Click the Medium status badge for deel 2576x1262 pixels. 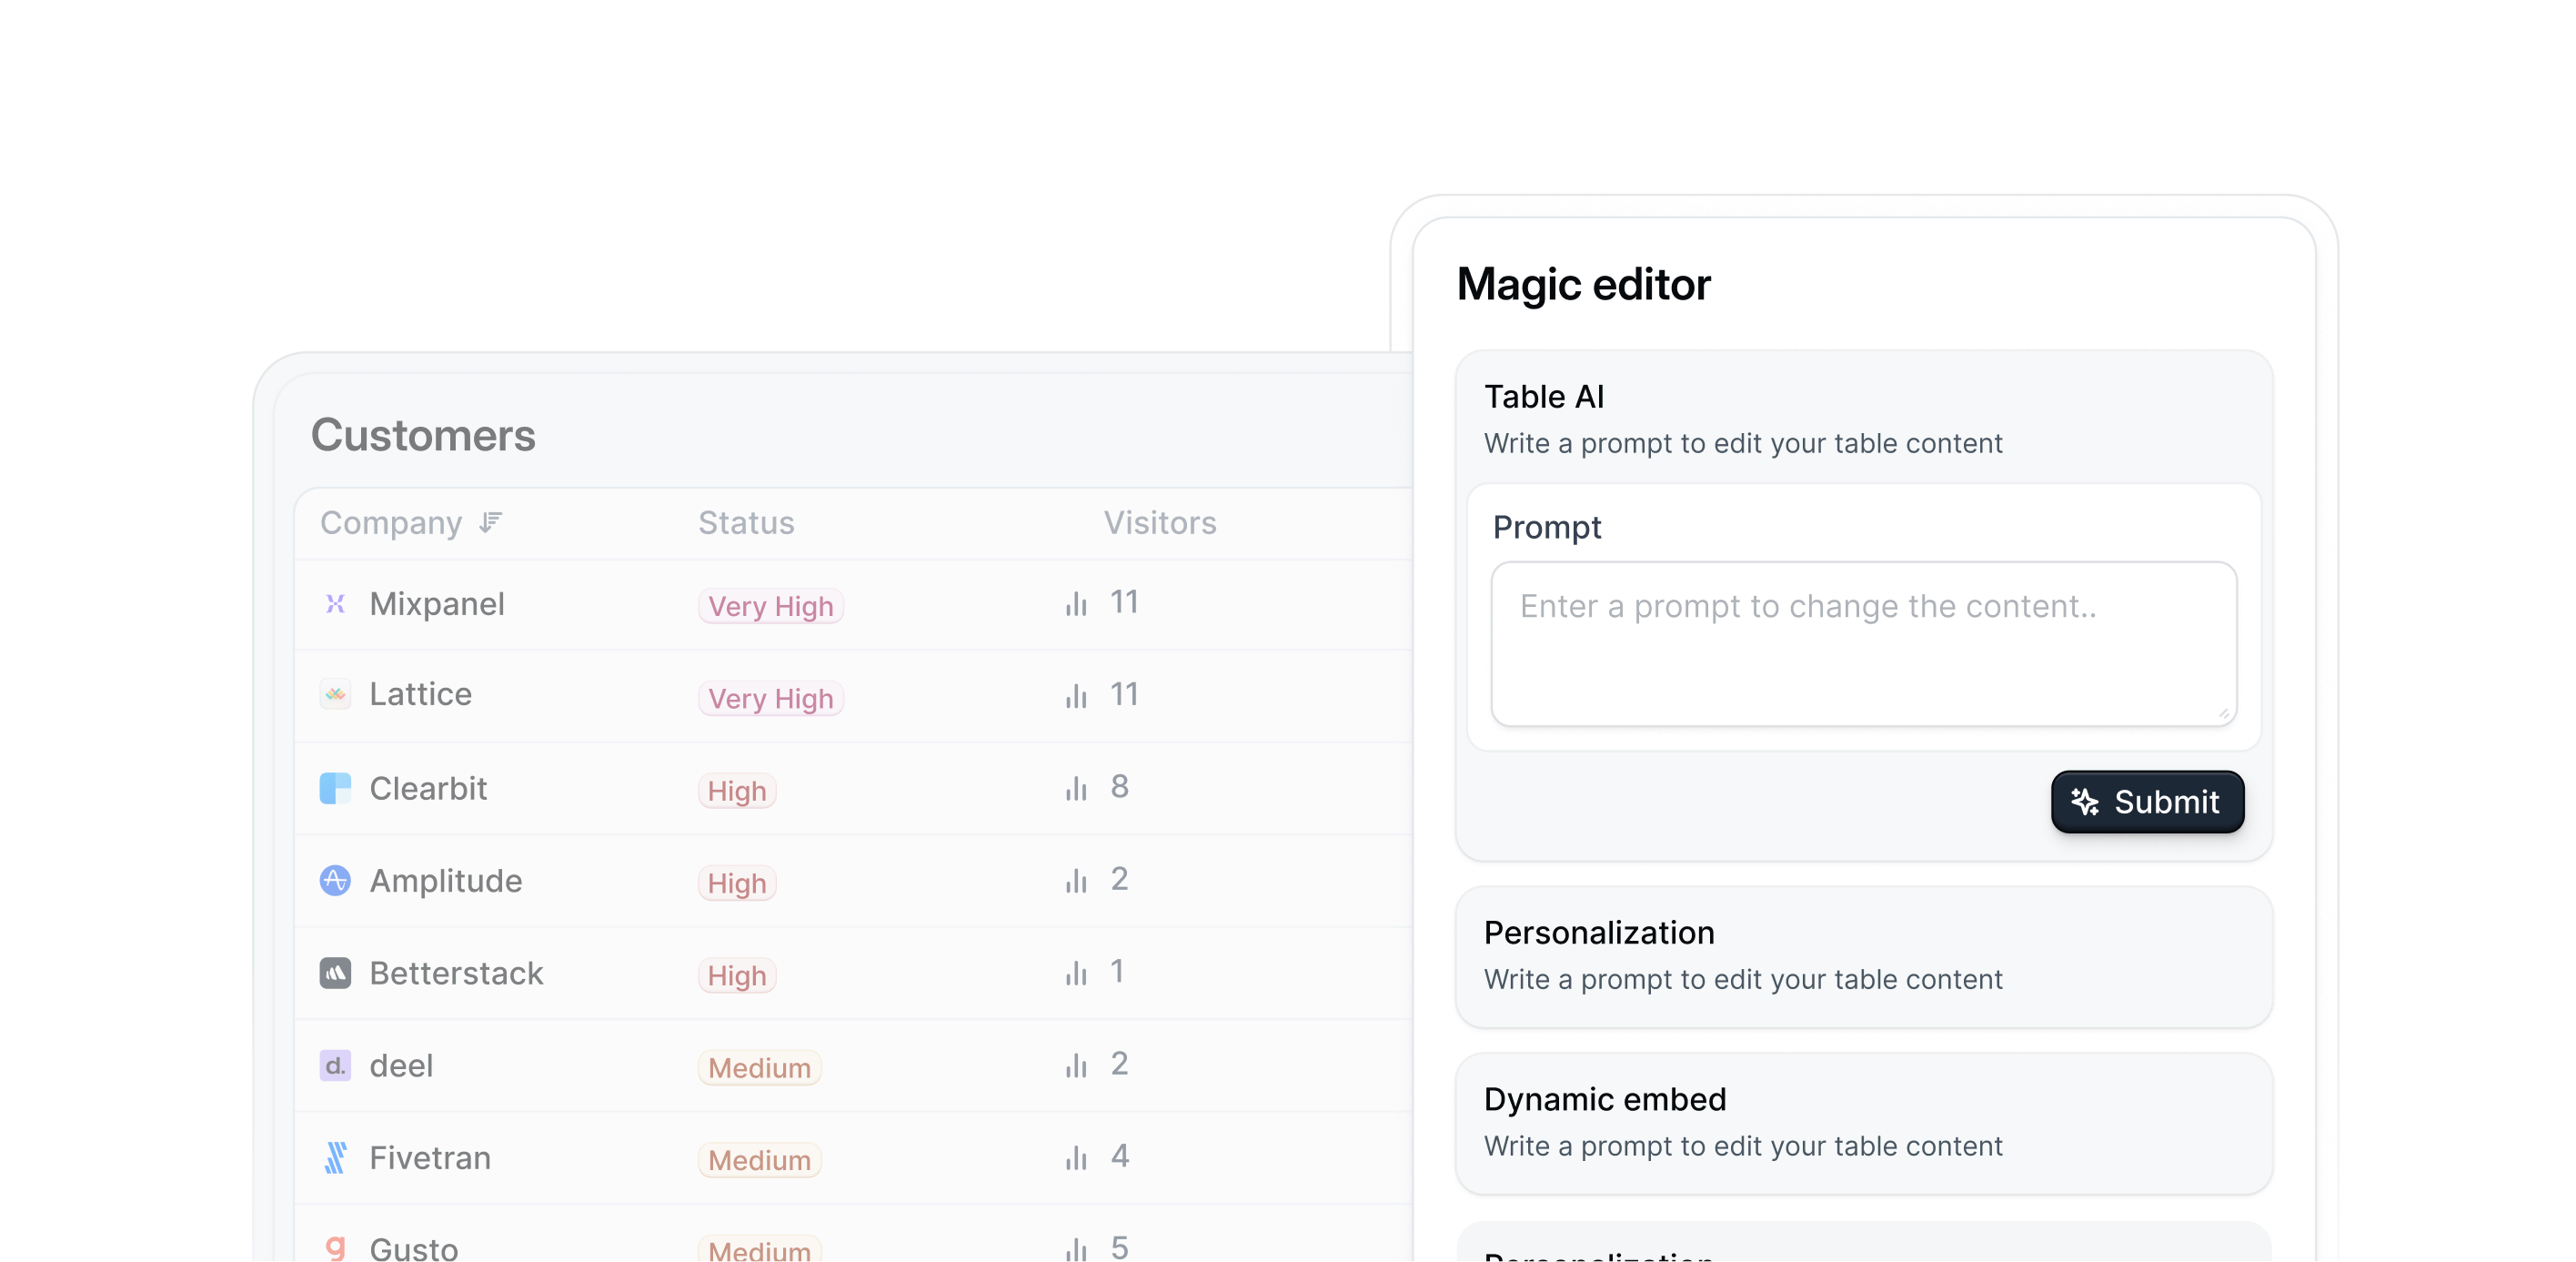pos(759,1068)
